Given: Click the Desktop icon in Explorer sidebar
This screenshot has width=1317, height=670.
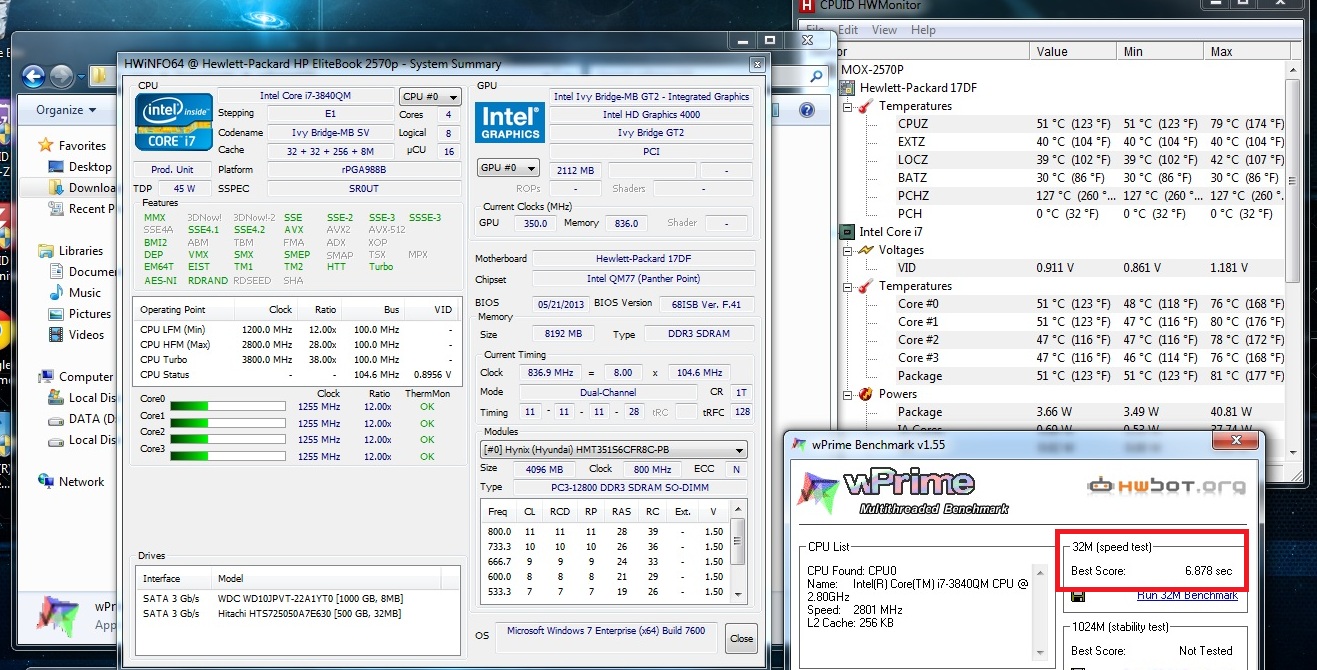Looking at the screenshot, I should click(56, 167).
